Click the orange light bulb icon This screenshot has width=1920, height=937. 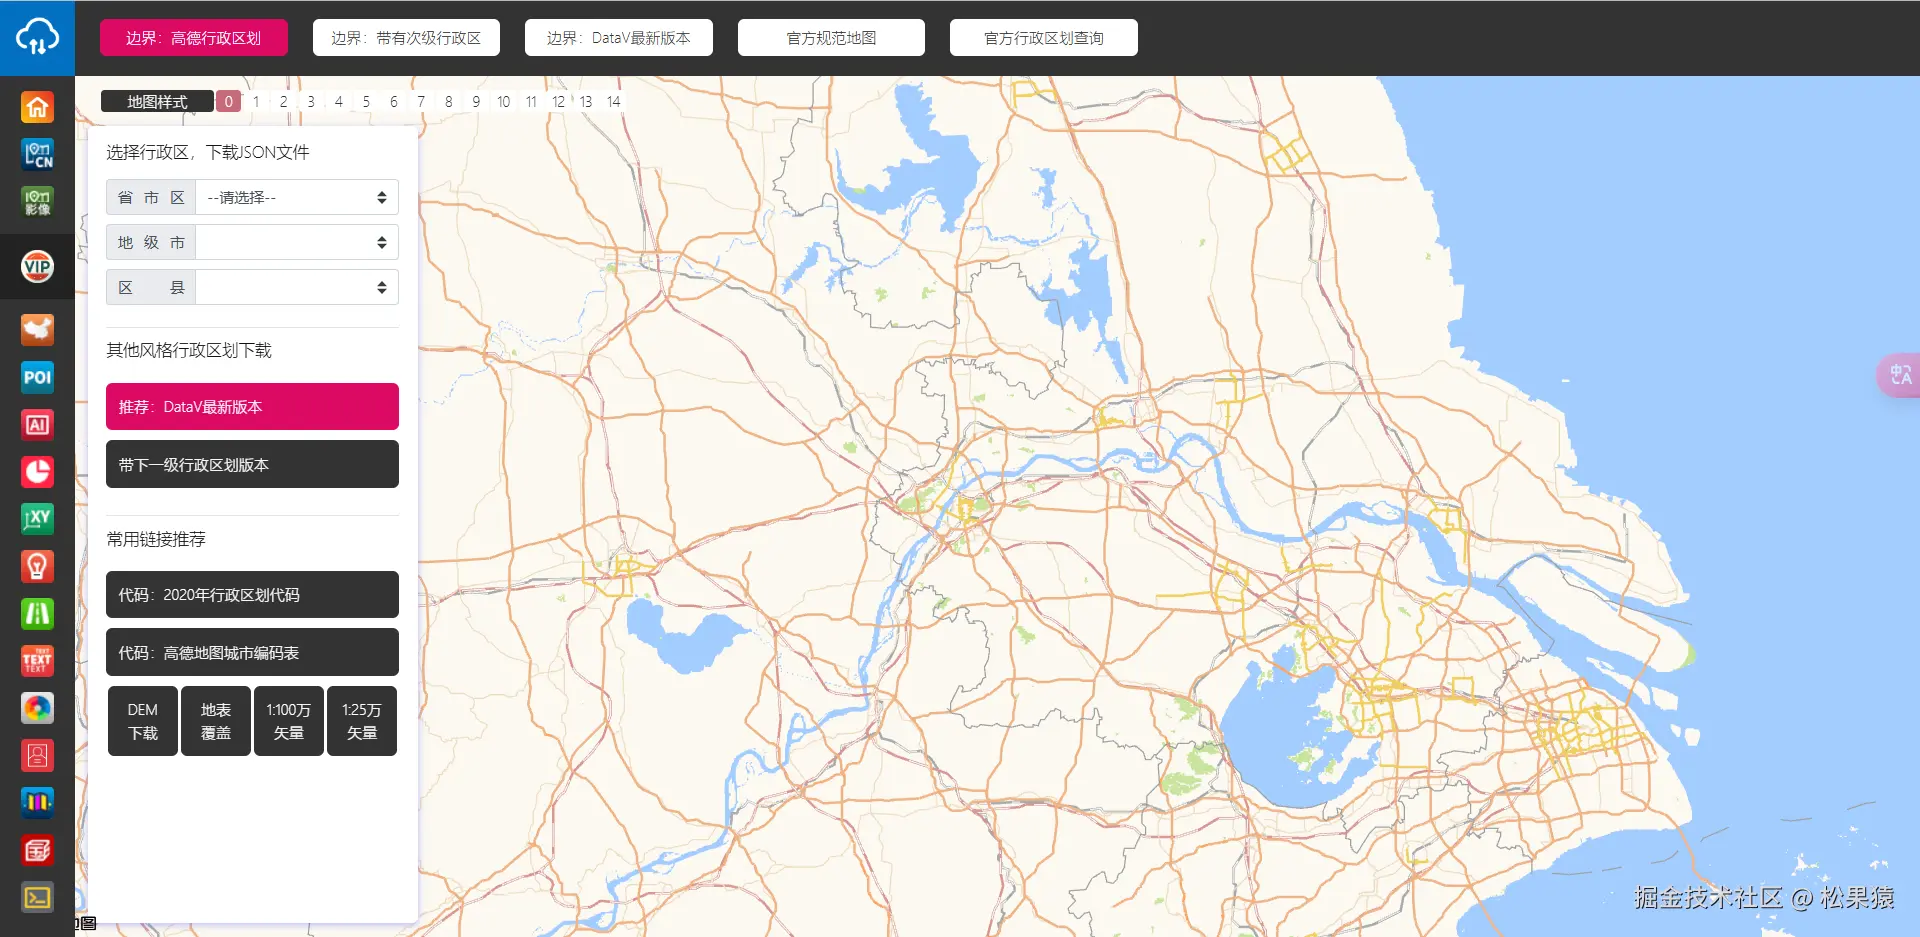(x=37, y=566)
